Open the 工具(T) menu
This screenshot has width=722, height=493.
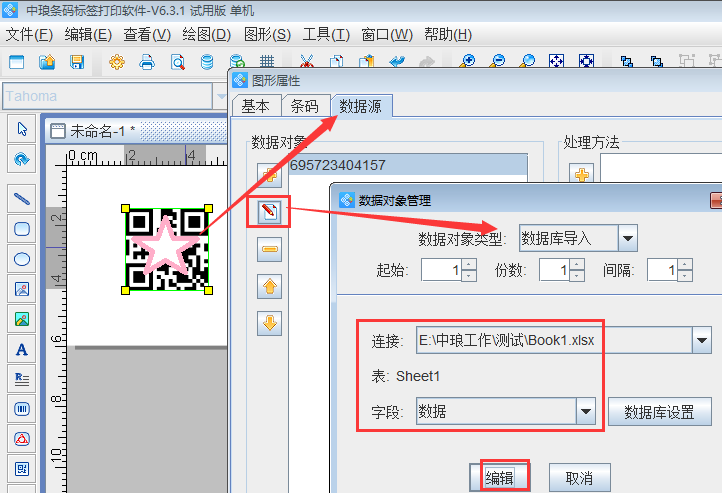click(326, 35)
